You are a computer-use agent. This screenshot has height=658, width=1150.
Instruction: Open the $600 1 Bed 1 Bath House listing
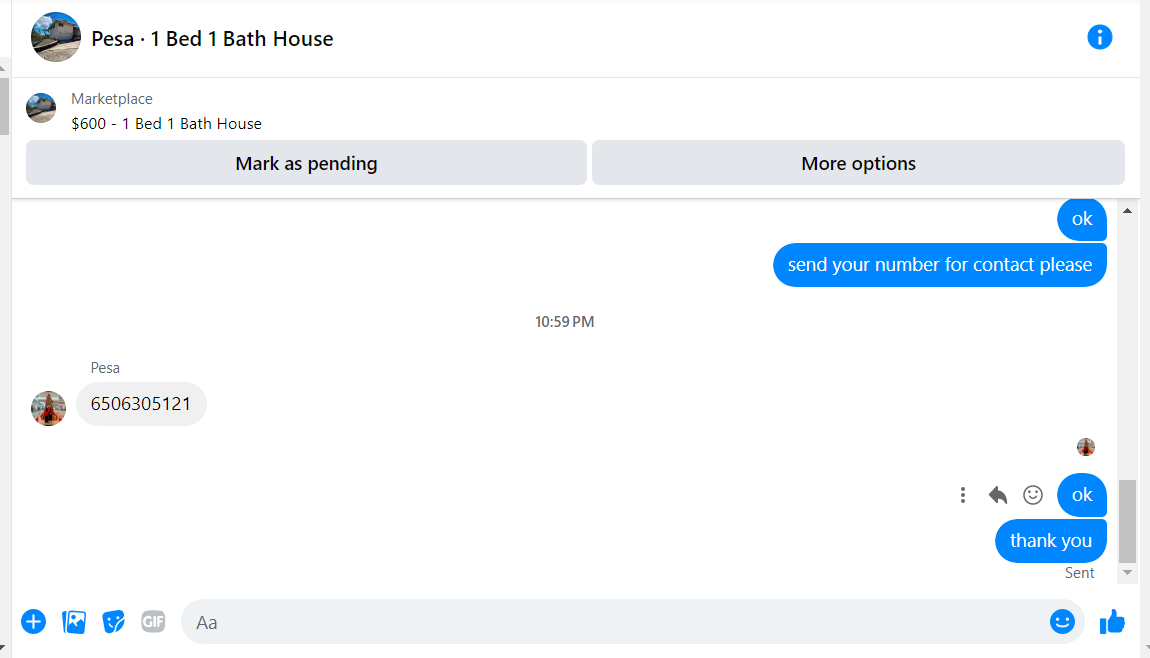pos(166,123)
